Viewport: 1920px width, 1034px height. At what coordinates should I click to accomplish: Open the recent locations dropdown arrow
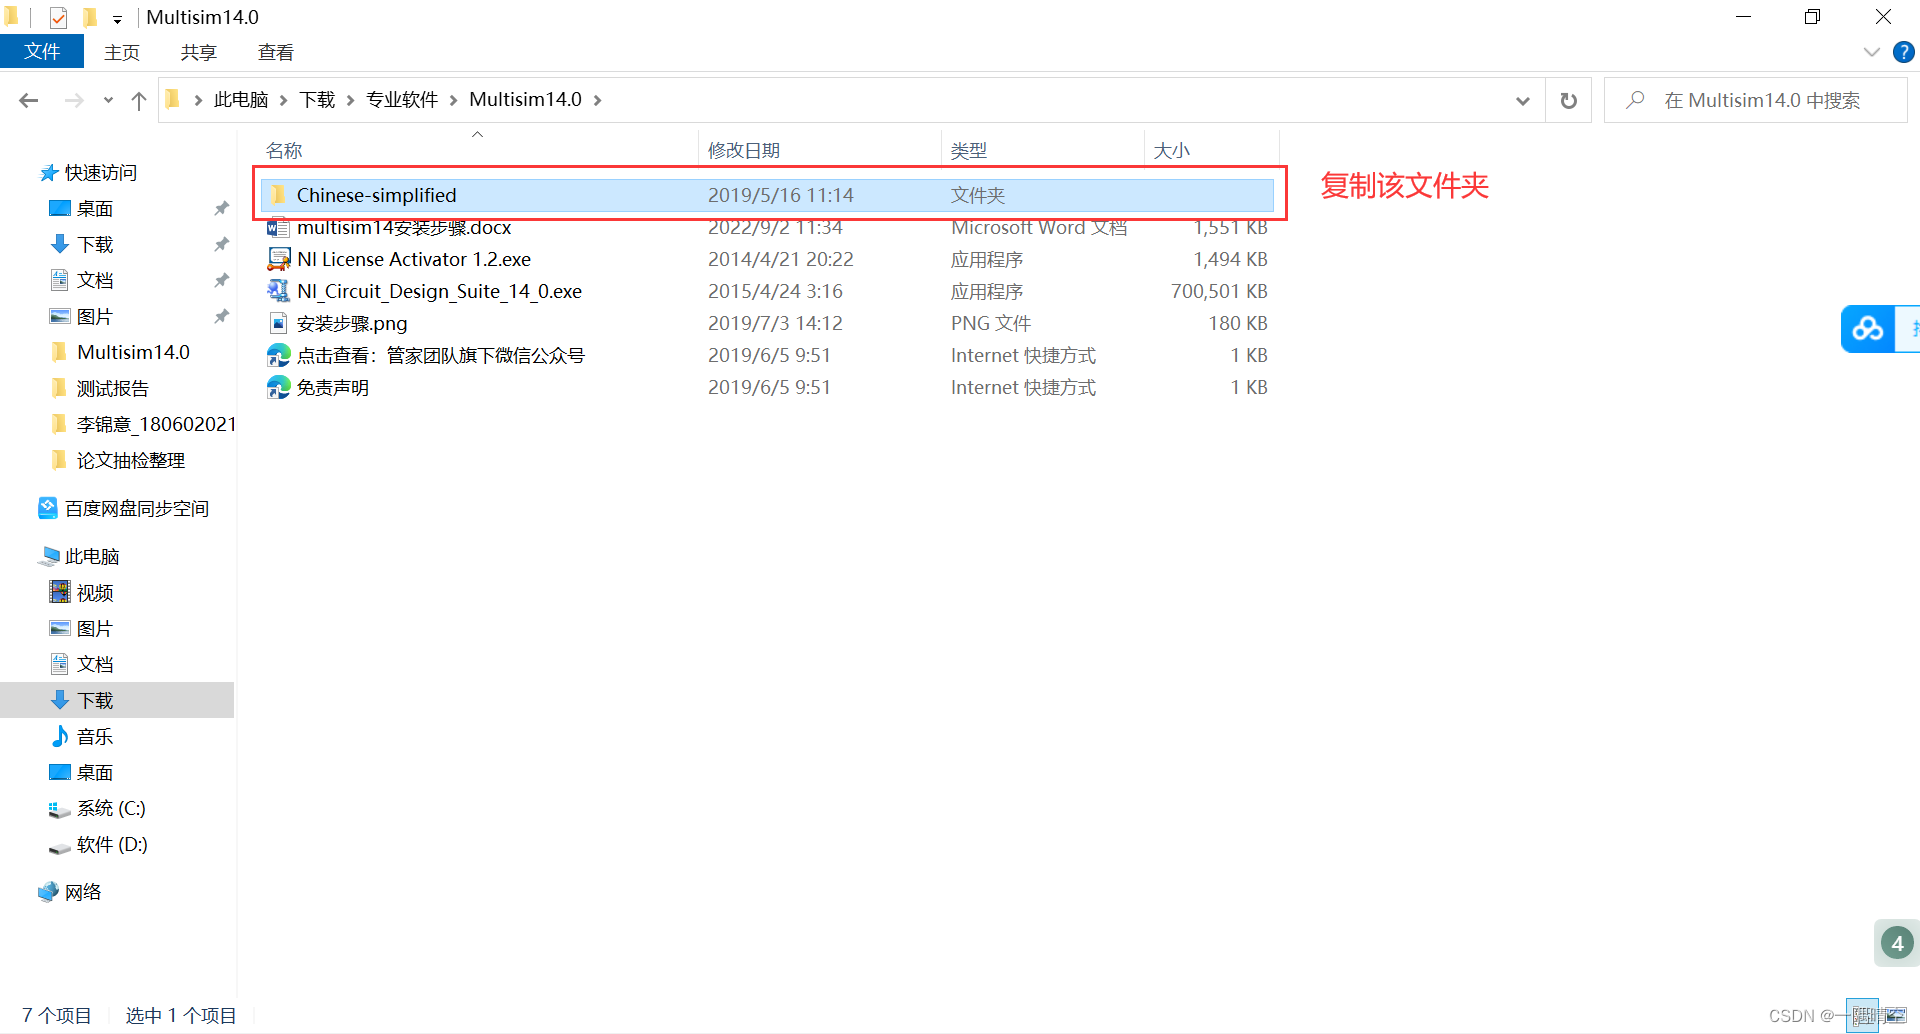click(108, 100)
